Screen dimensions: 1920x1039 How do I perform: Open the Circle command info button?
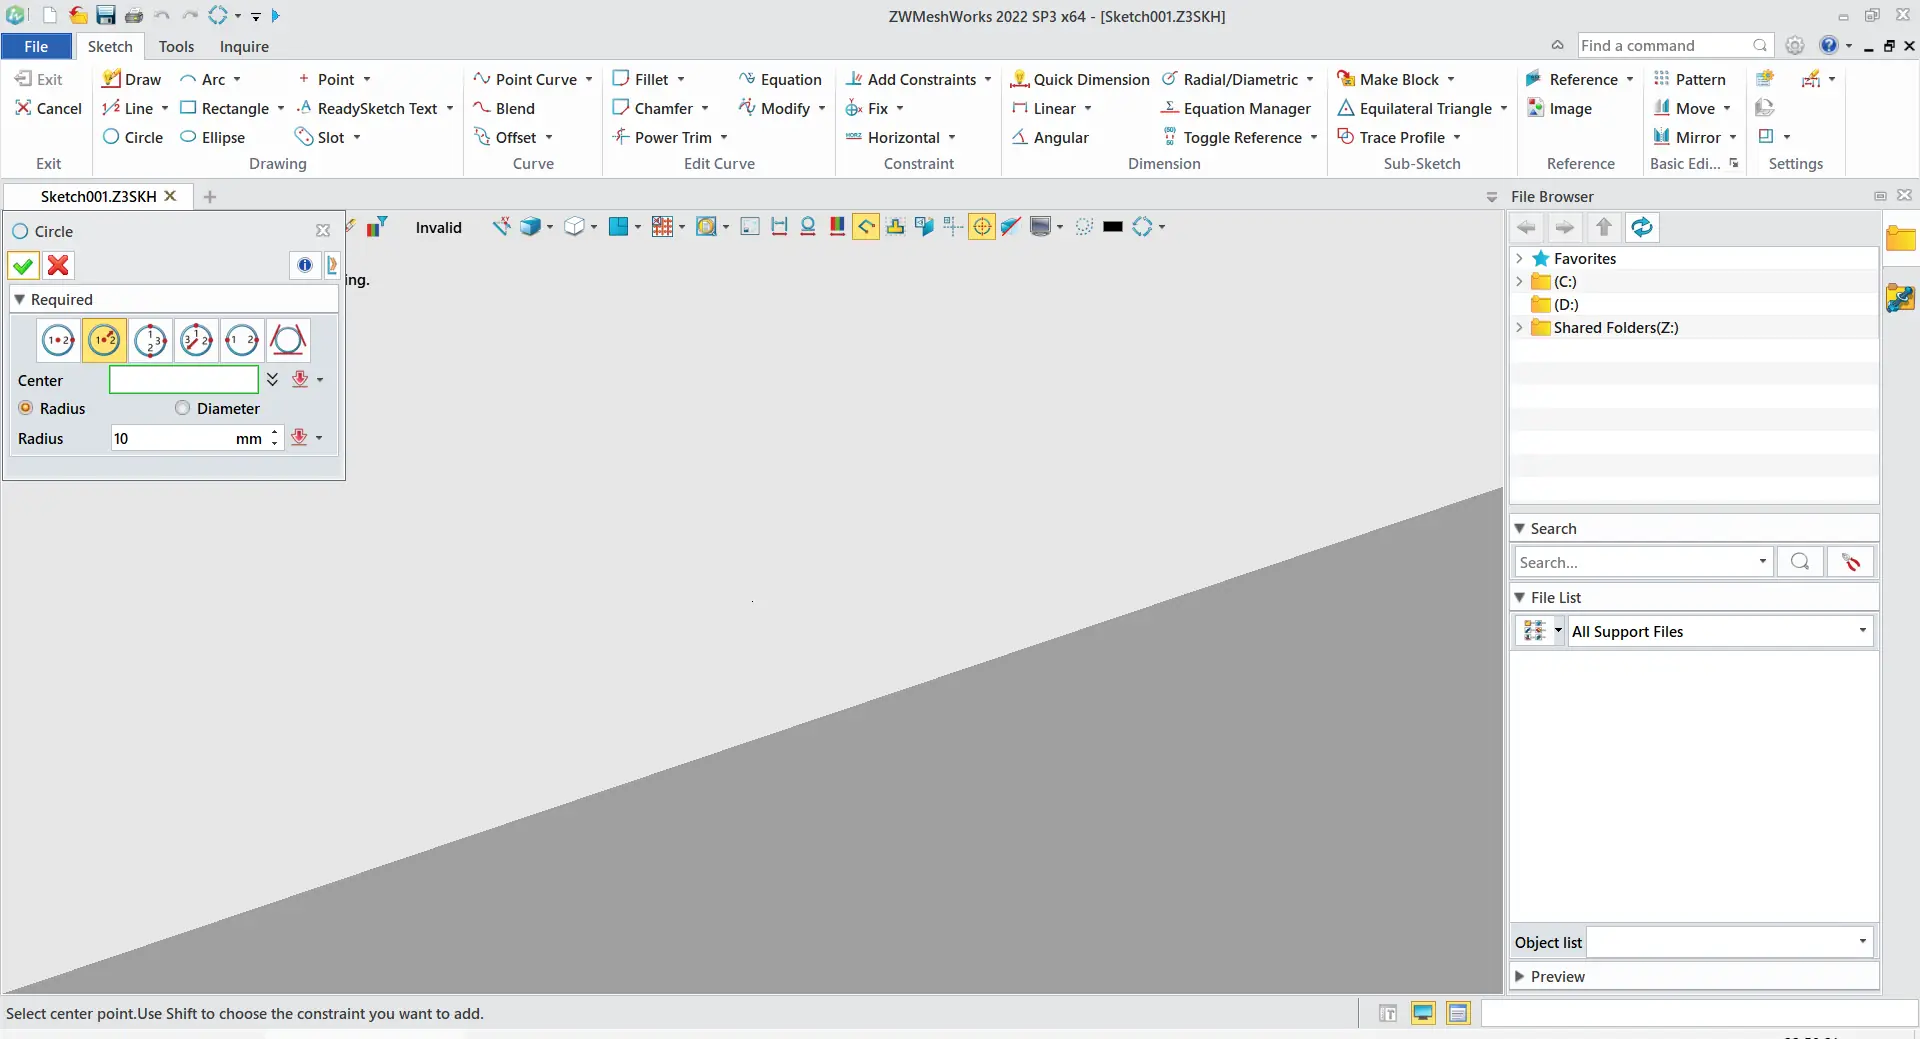[x=305, y=265]
